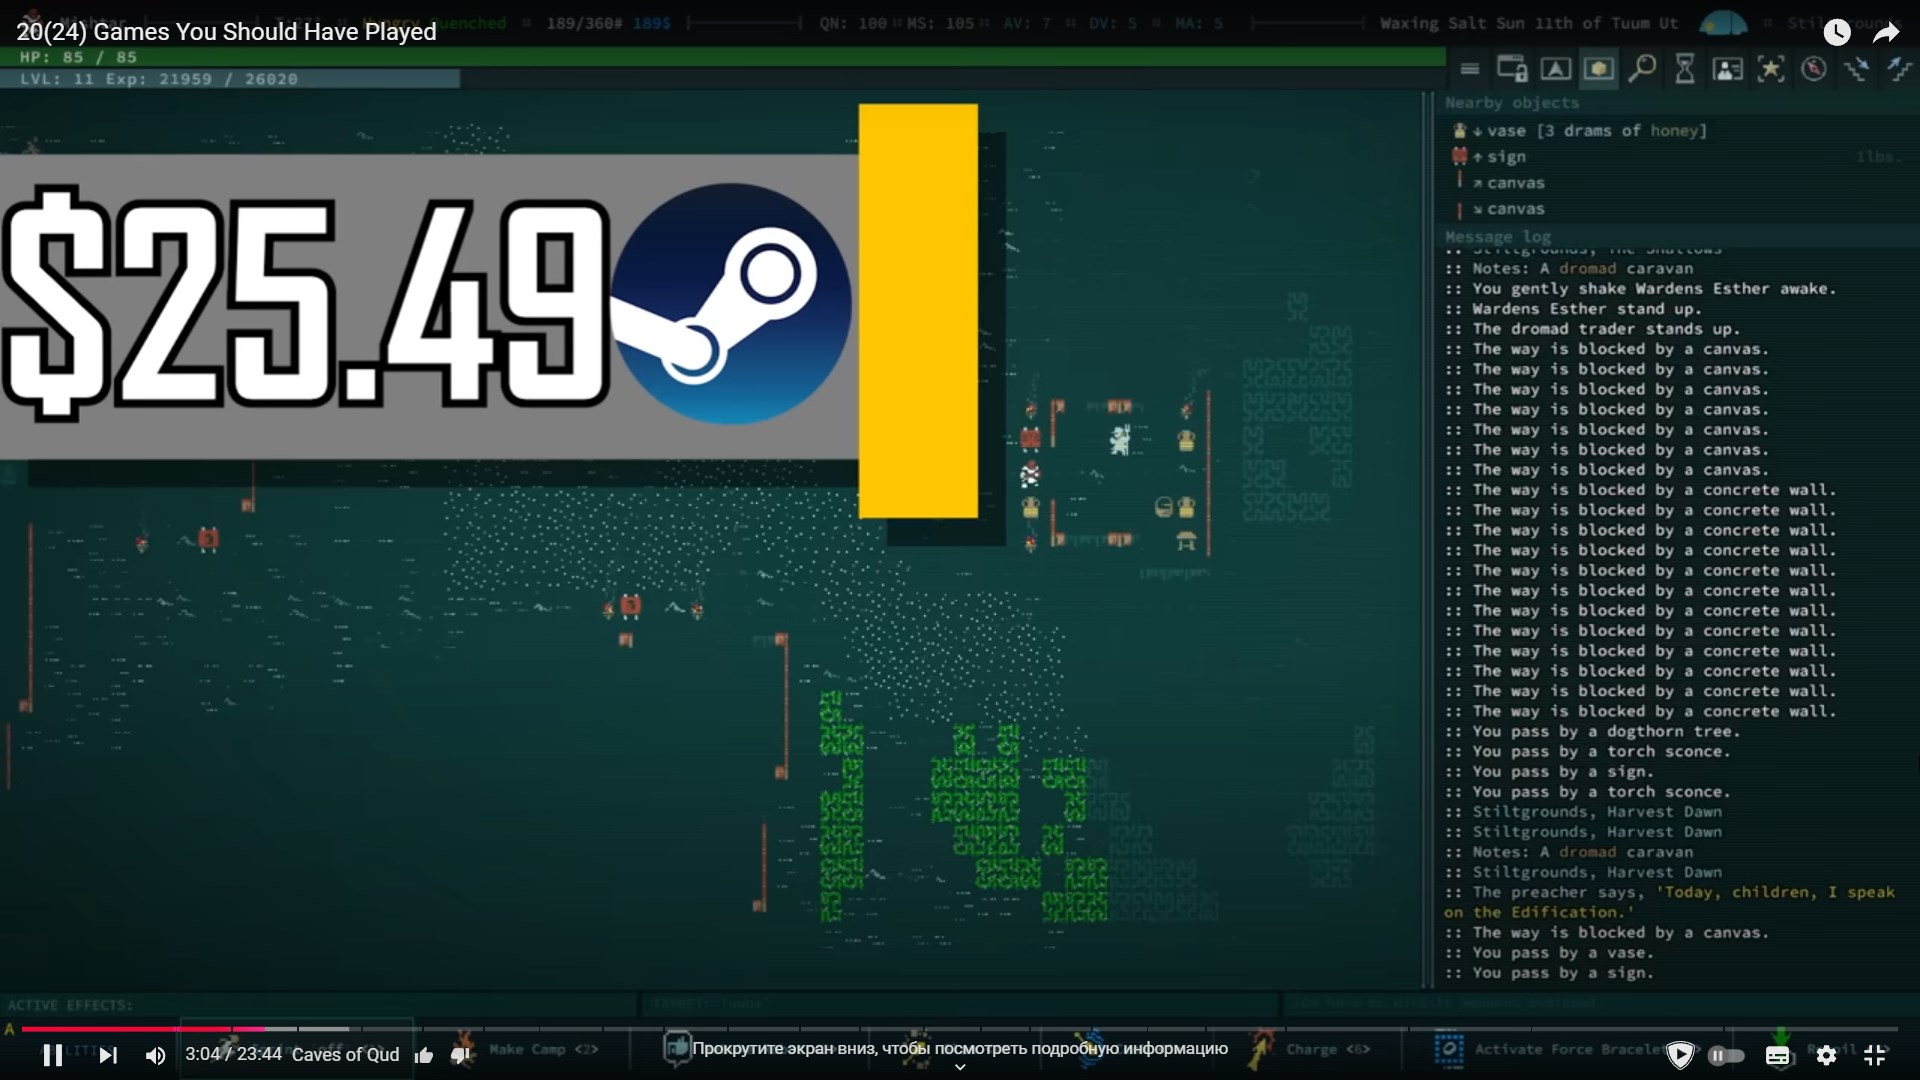The height and width of the screenshot is (1080, 1920).
Task: Click the ascend stairs icon
Action: coord(1899,69)
